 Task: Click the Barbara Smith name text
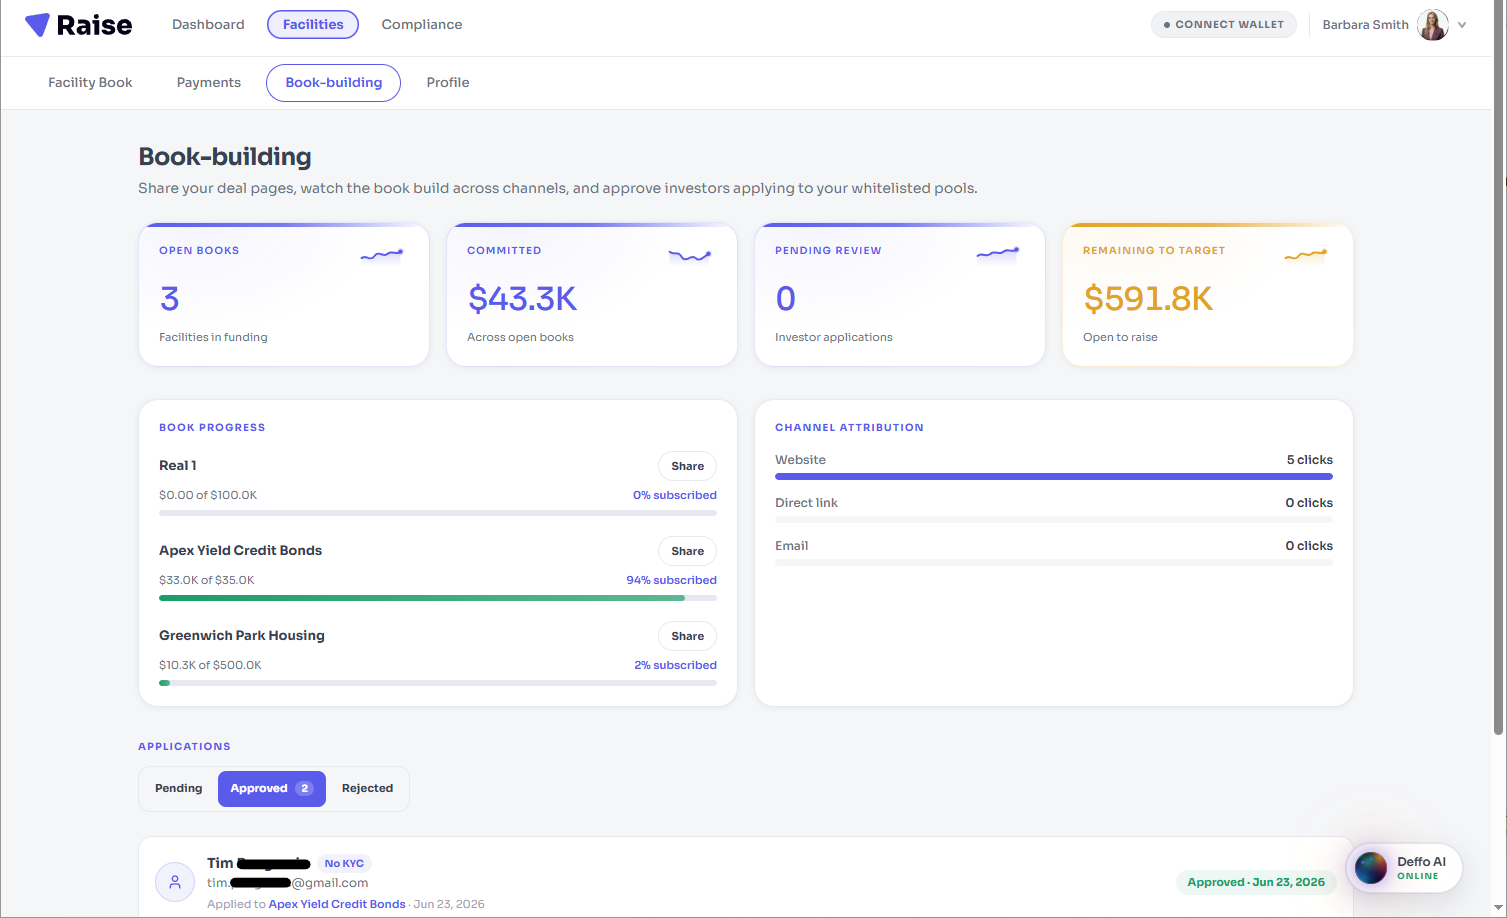point(1366,25)
